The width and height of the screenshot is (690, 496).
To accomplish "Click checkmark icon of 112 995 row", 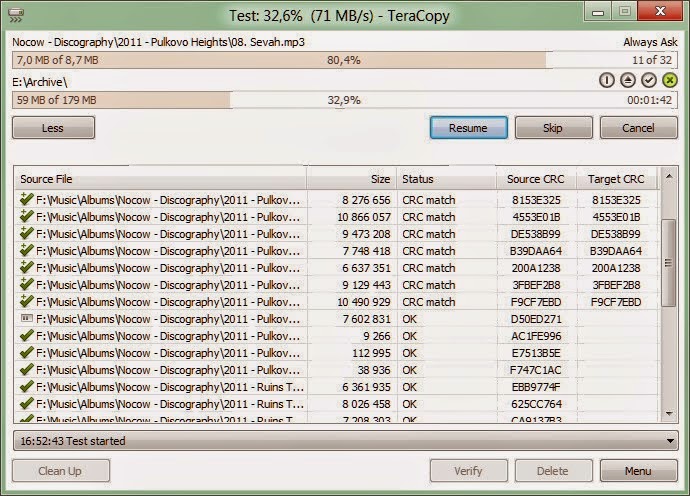I will tap(26, 353).
